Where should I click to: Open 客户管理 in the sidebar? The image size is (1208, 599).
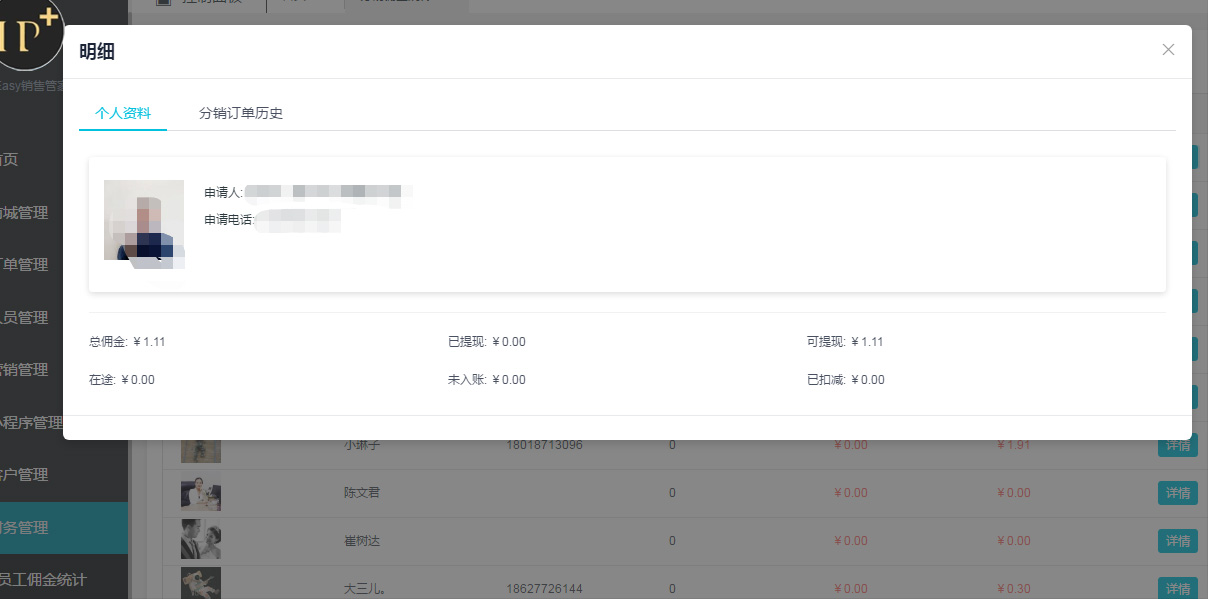[x=26, y=475]
